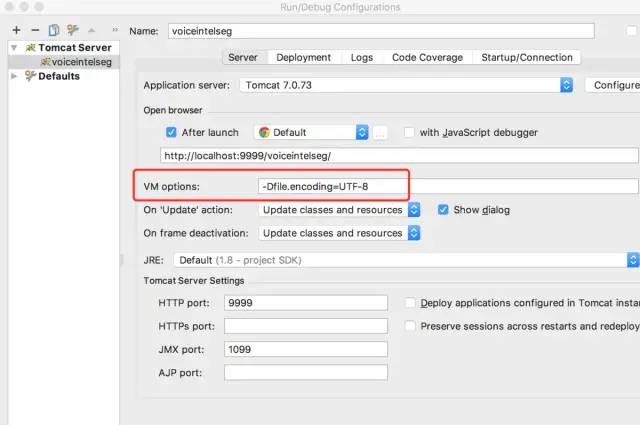
Task: Open the JRE dropdown arrow
Action: pos(633,260)
